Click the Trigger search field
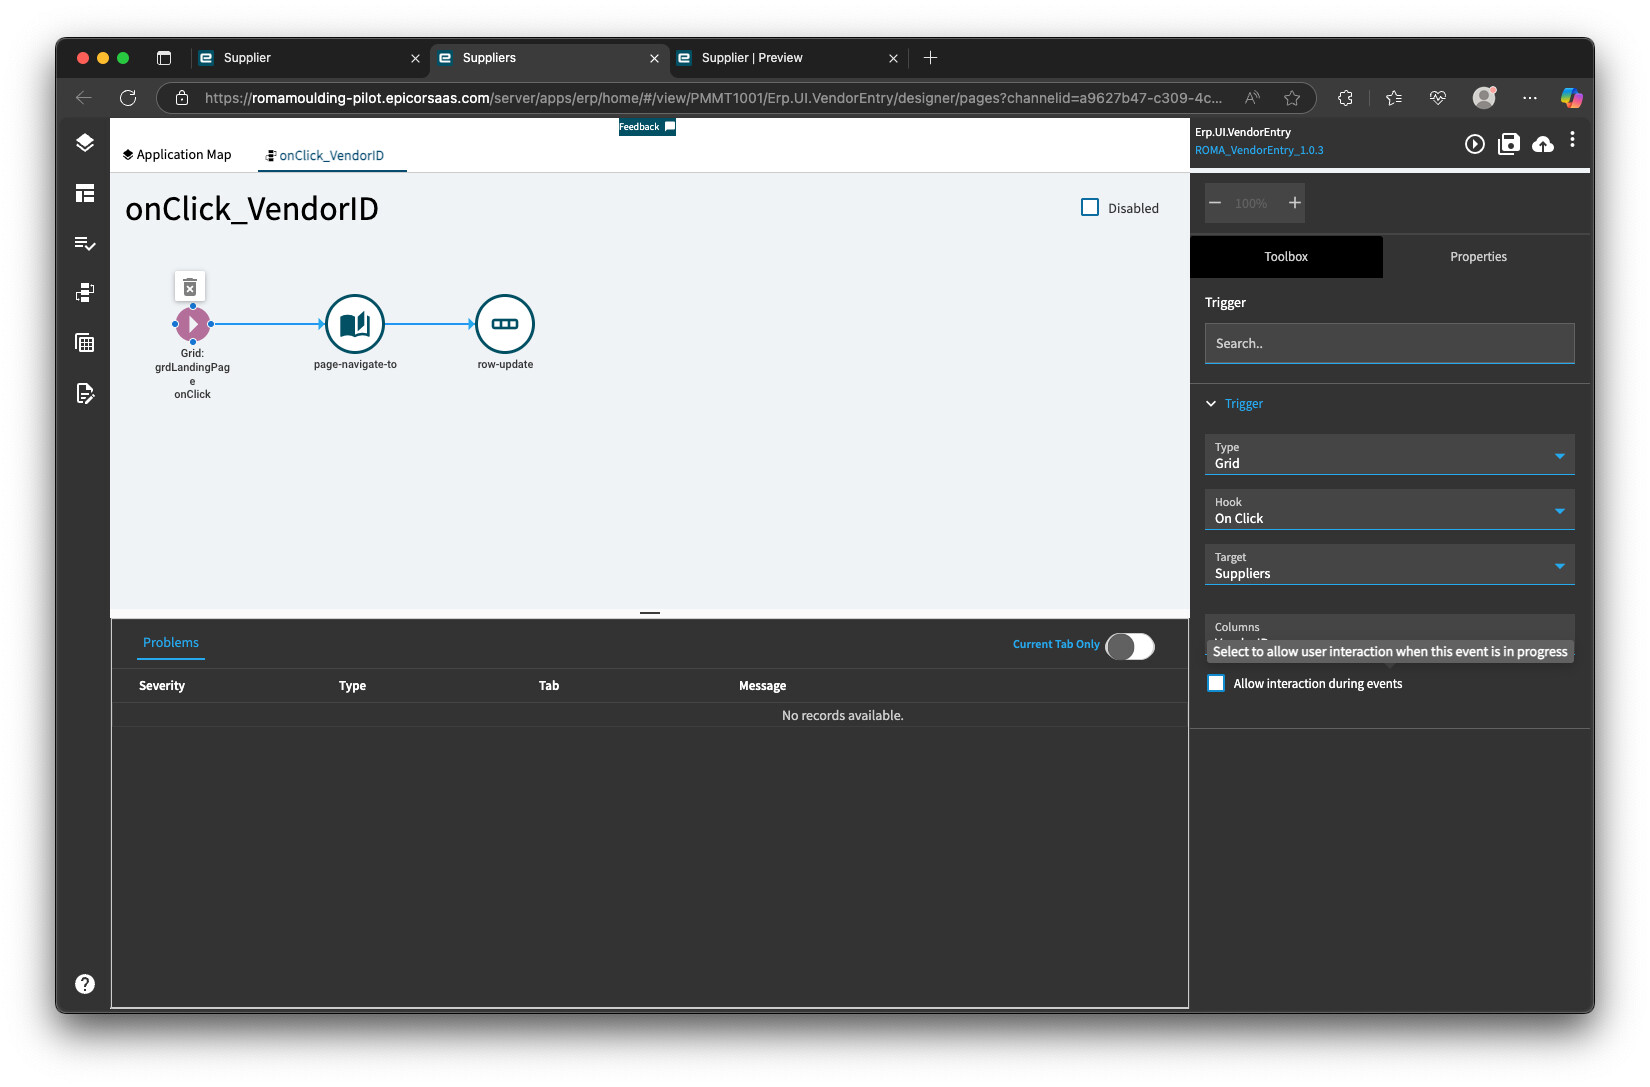This screenshot has width=1650, height=1087. tap(1389, 343)
